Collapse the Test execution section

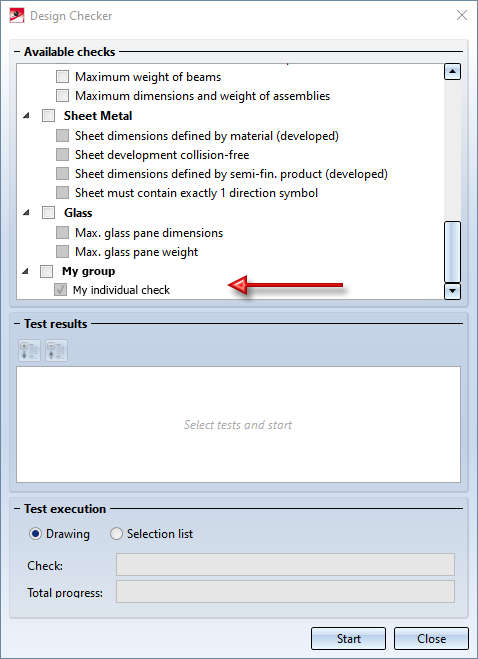click(18, 509)
